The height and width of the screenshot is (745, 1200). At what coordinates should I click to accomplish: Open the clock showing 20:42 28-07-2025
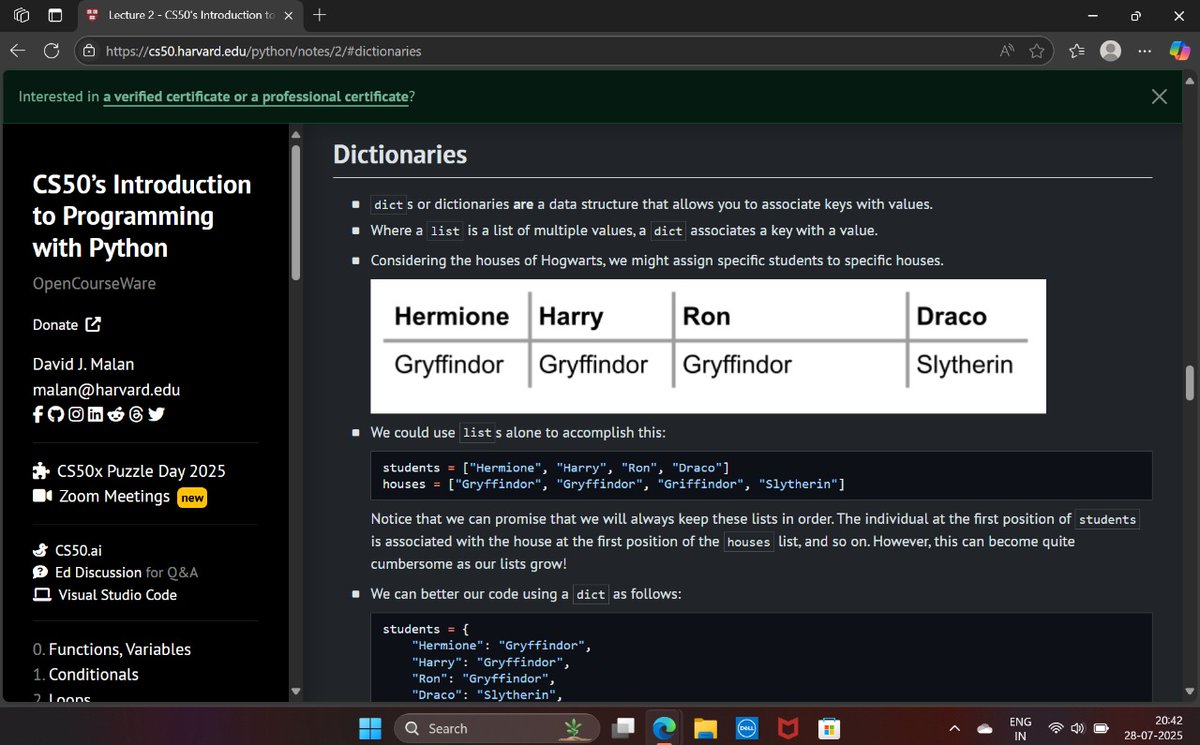(1154, 728)
